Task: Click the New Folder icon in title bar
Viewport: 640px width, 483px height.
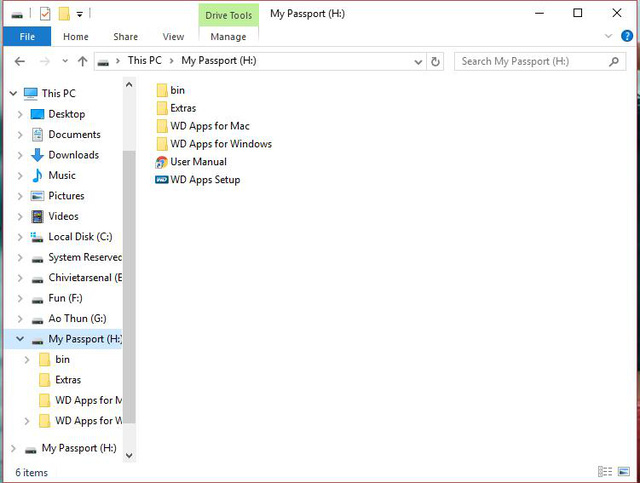Action: (x=64, y=14)
